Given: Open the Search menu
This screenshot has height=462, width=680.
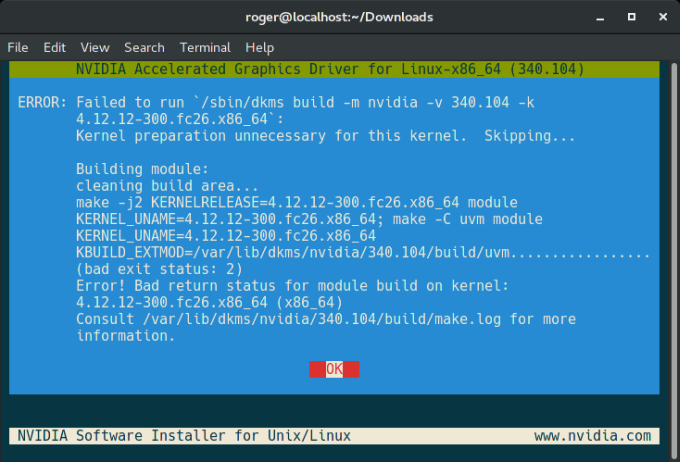Looking at the screenshot, I should (x=144, y=47).
